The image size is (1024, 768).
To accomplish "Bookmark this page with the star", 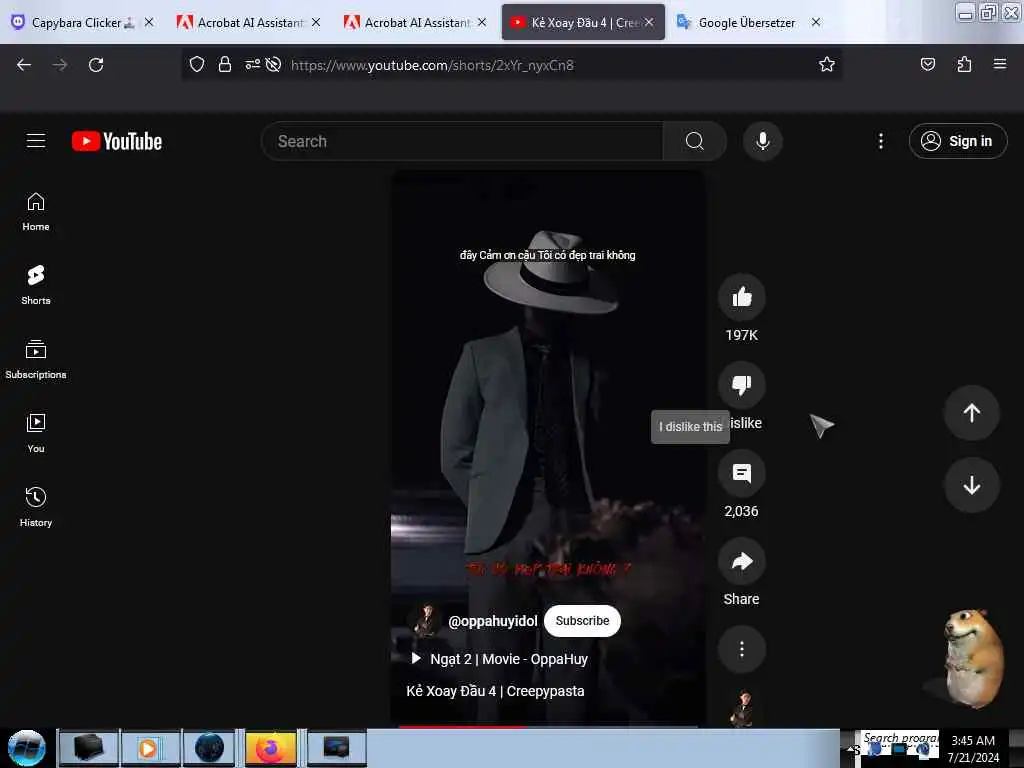I will coord(827,64).
